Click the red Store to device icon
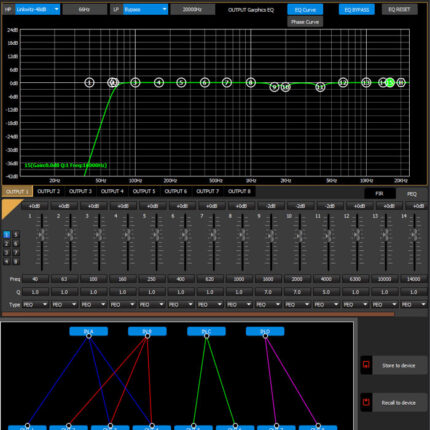Image resolution: width=430 pixels, height=430 pixels. 366,365
